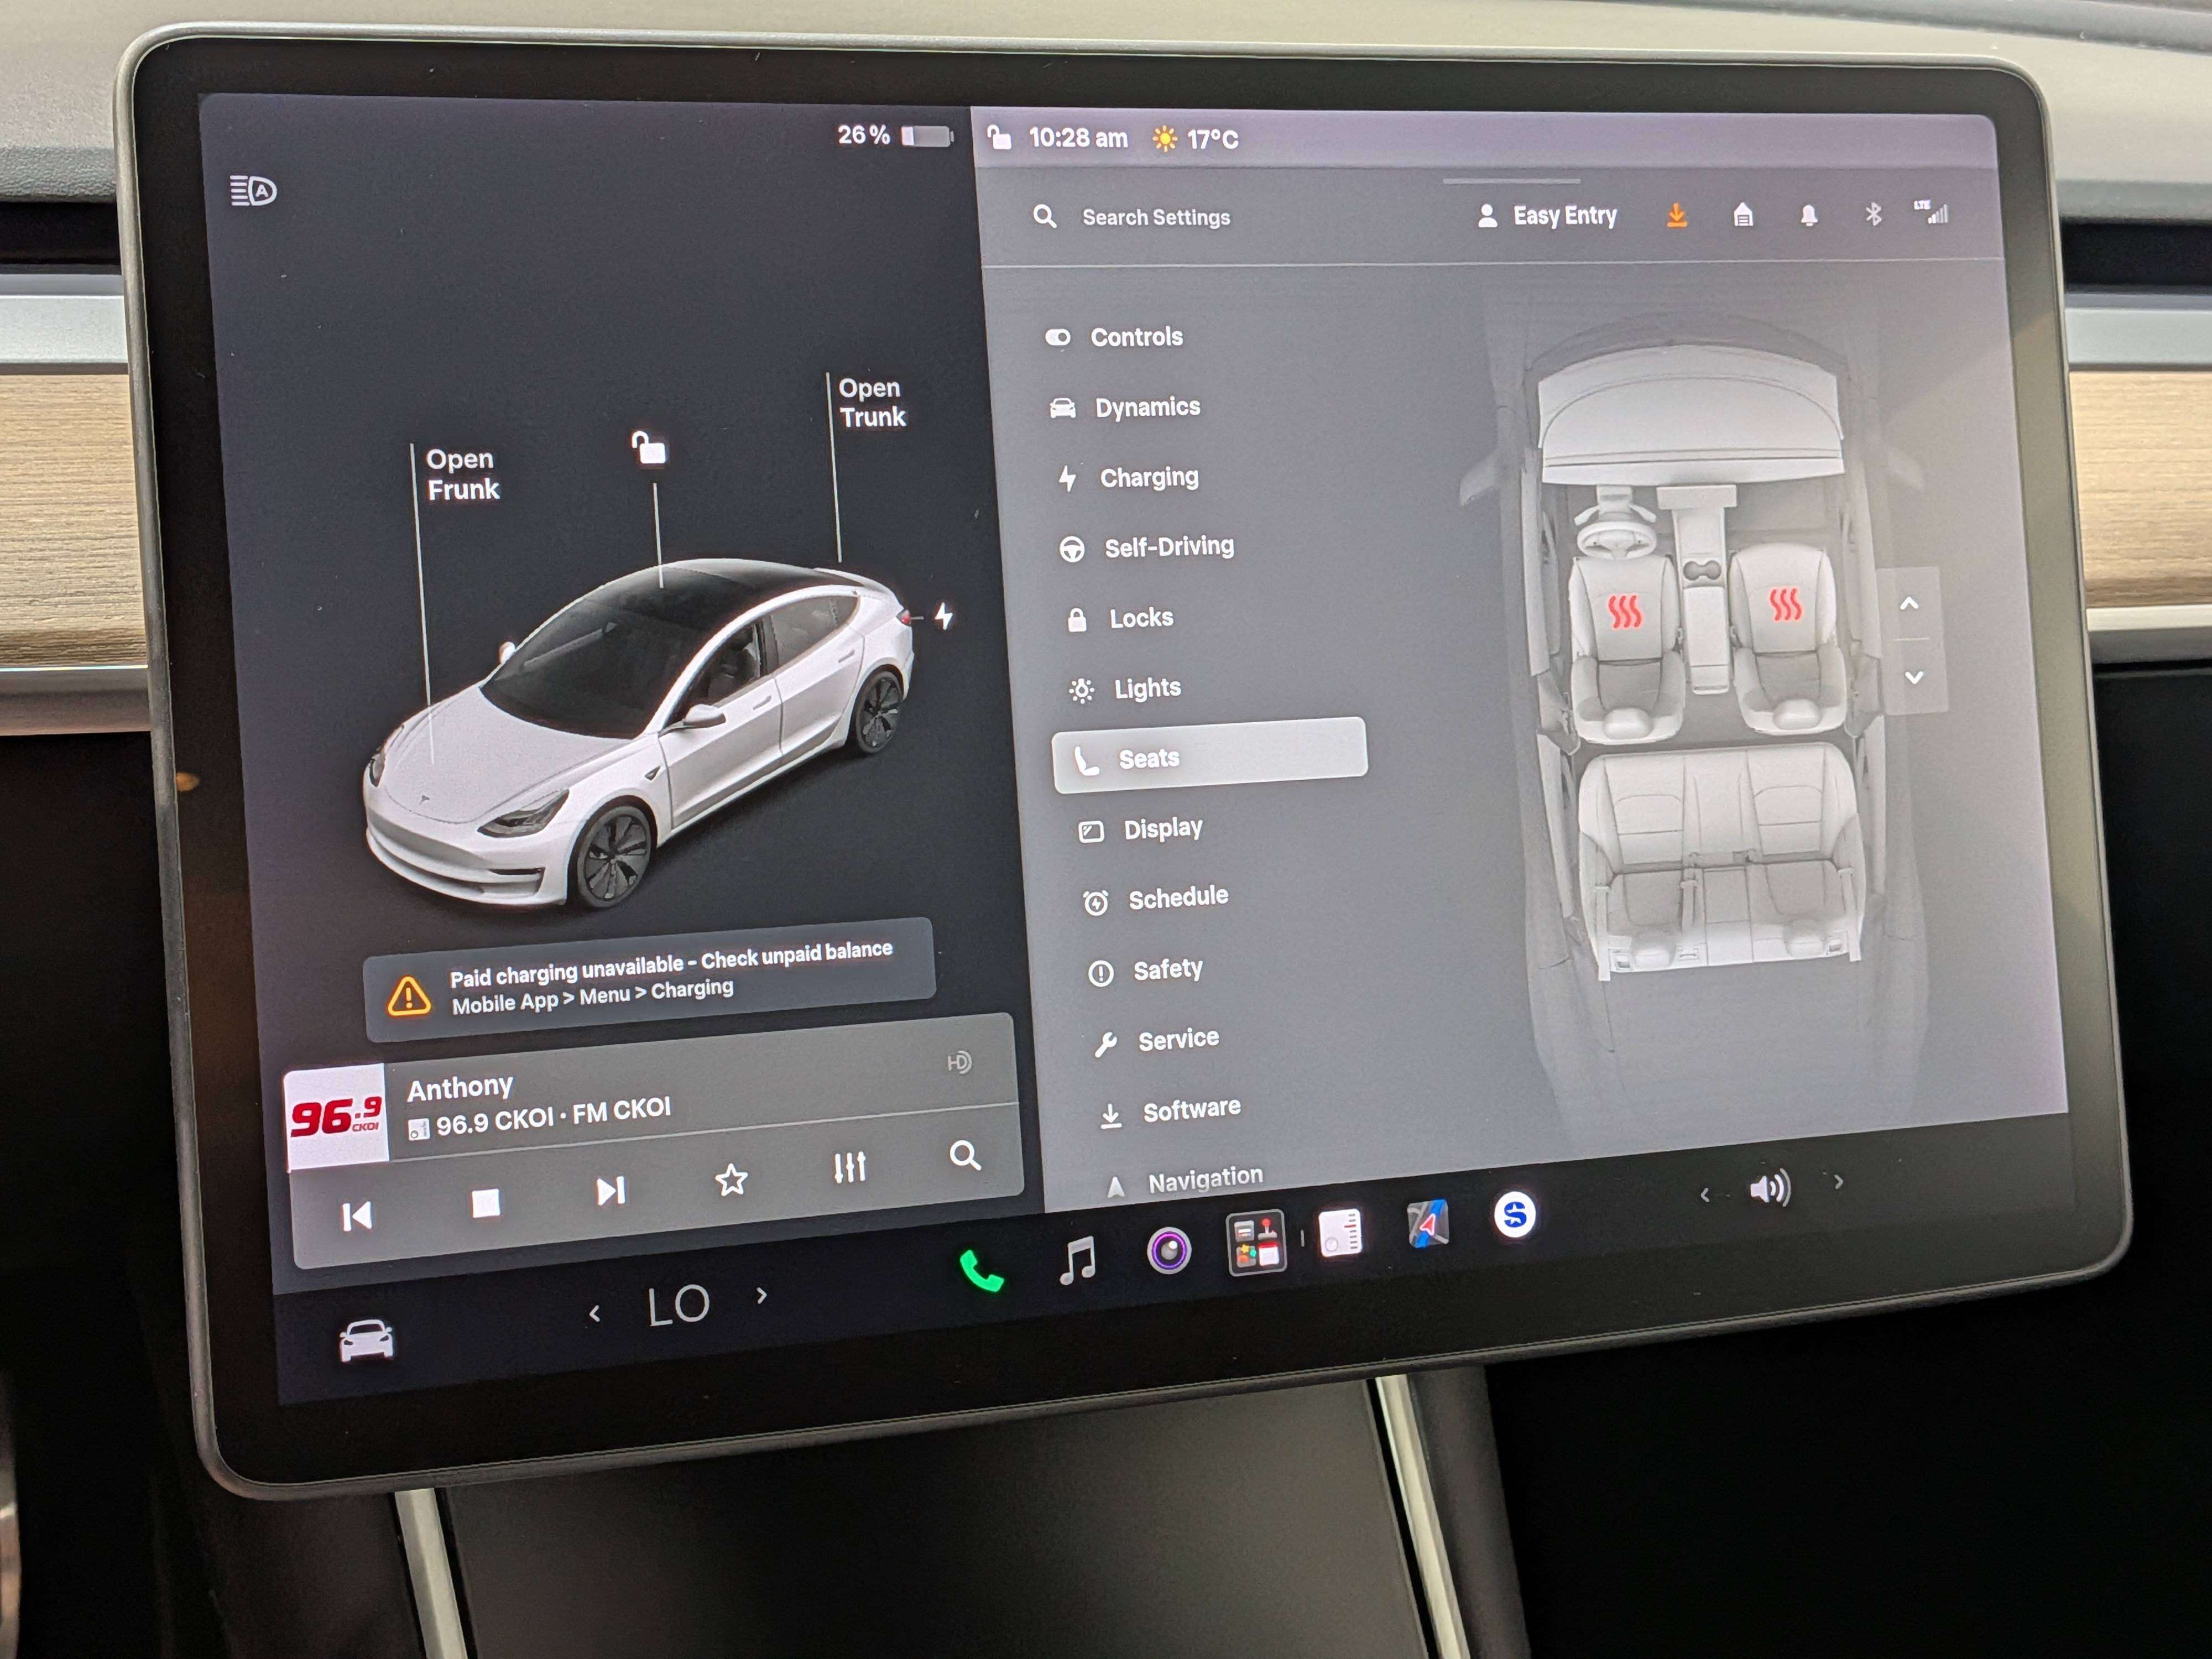This screenshot has width=2212, height=1659.
Task: Tap the Open Trunk button
Action: click(871, 402)
